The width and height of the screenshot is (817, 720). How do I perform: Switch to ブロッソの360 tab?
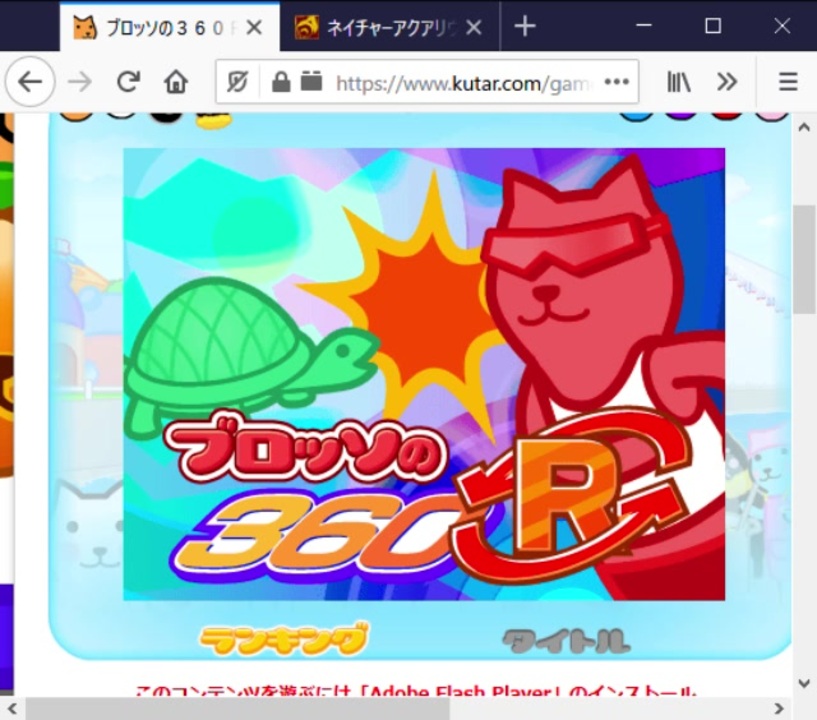tap(170, 27)
